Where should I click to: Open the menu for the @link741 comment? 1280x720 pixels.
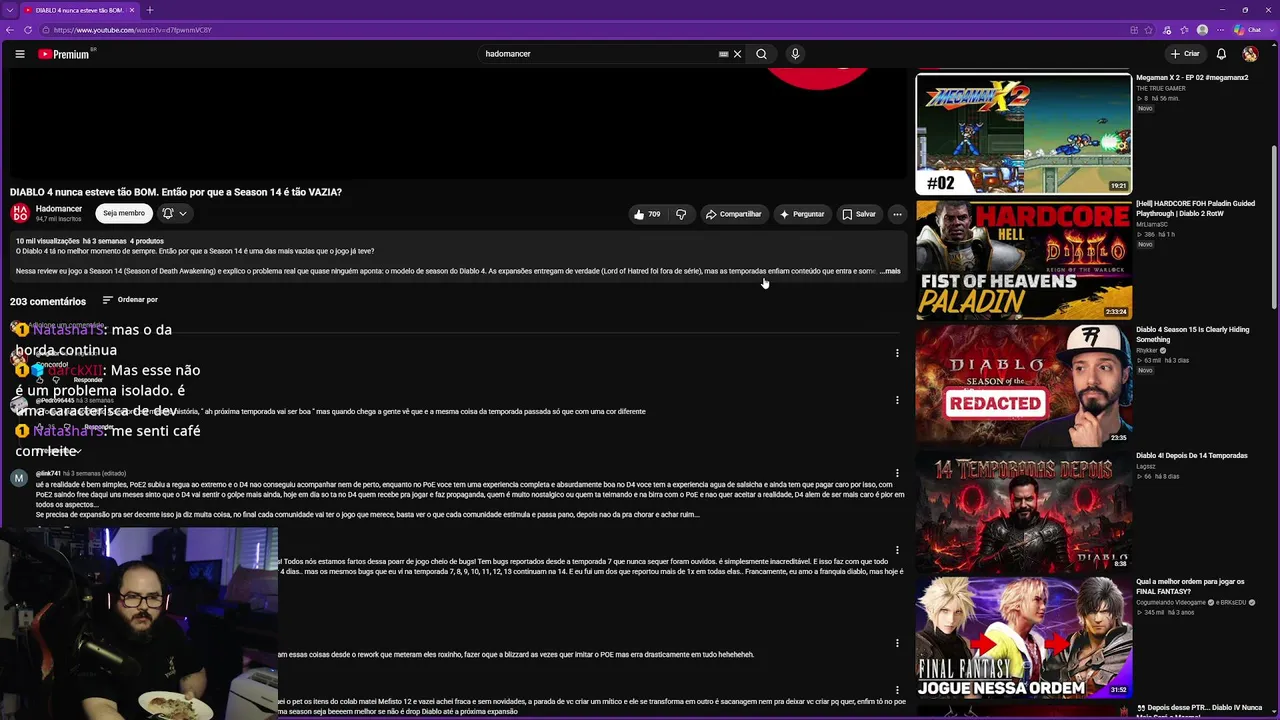click(x=897, y=473)
